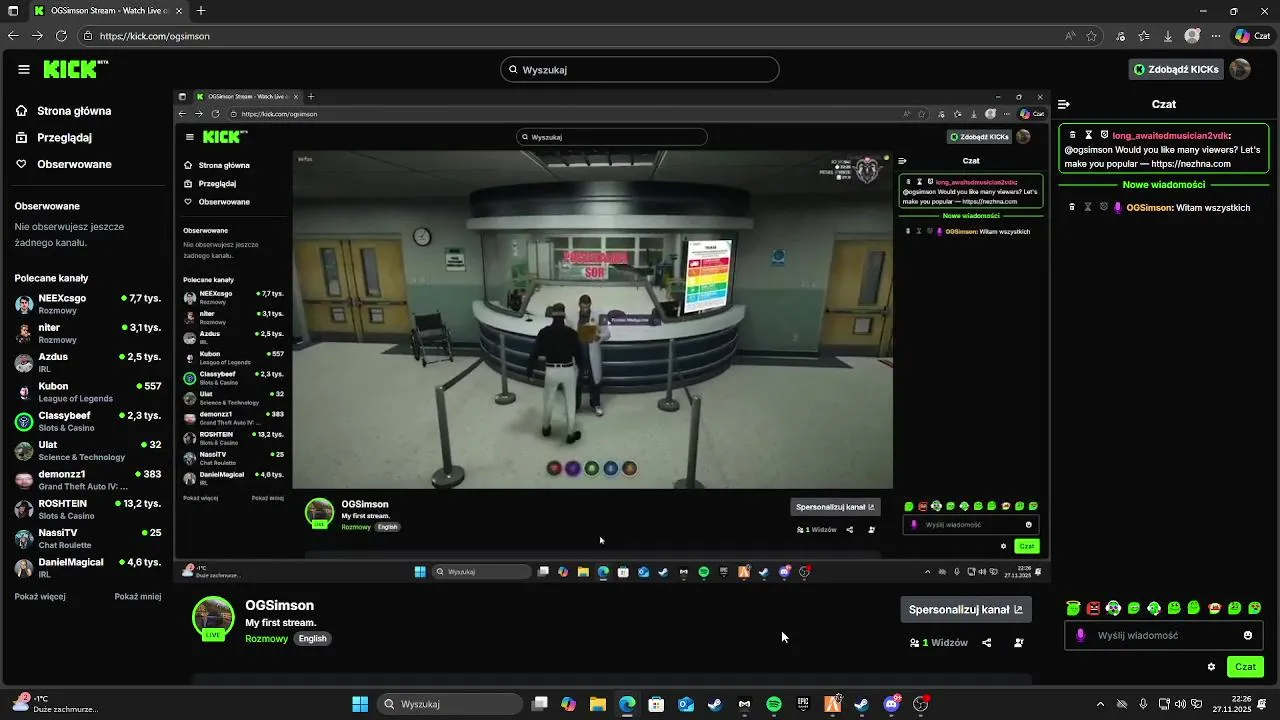
Task: Open the Kick hamburger menu
Action: click(x=24, y=69)
